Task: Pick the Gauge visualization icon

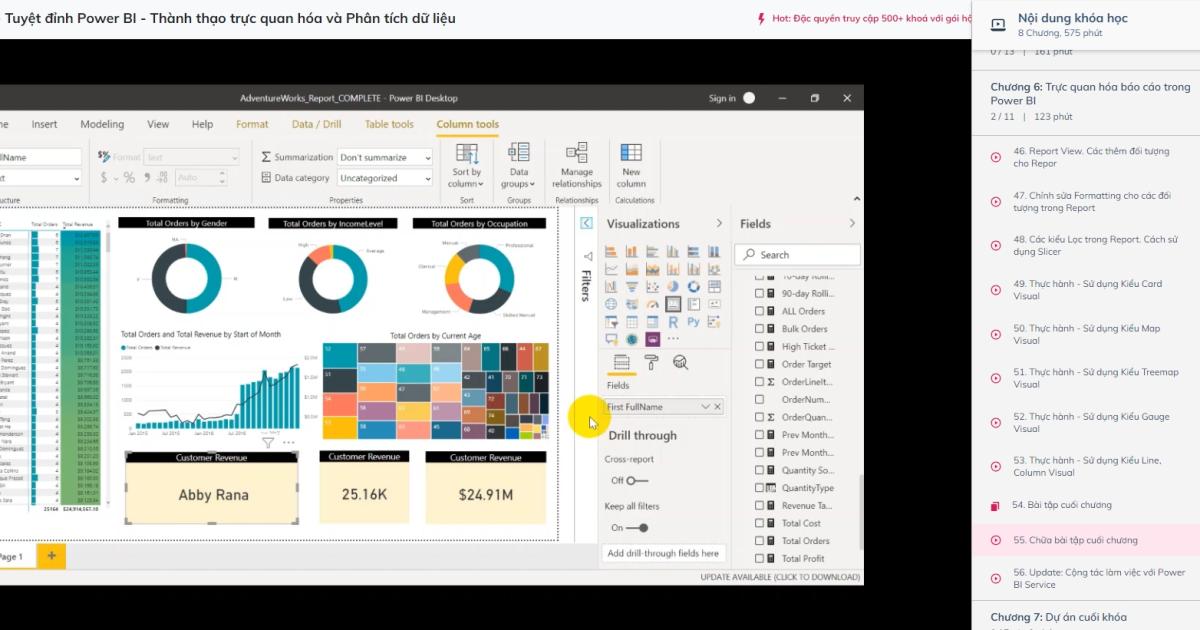Action: 652,304
